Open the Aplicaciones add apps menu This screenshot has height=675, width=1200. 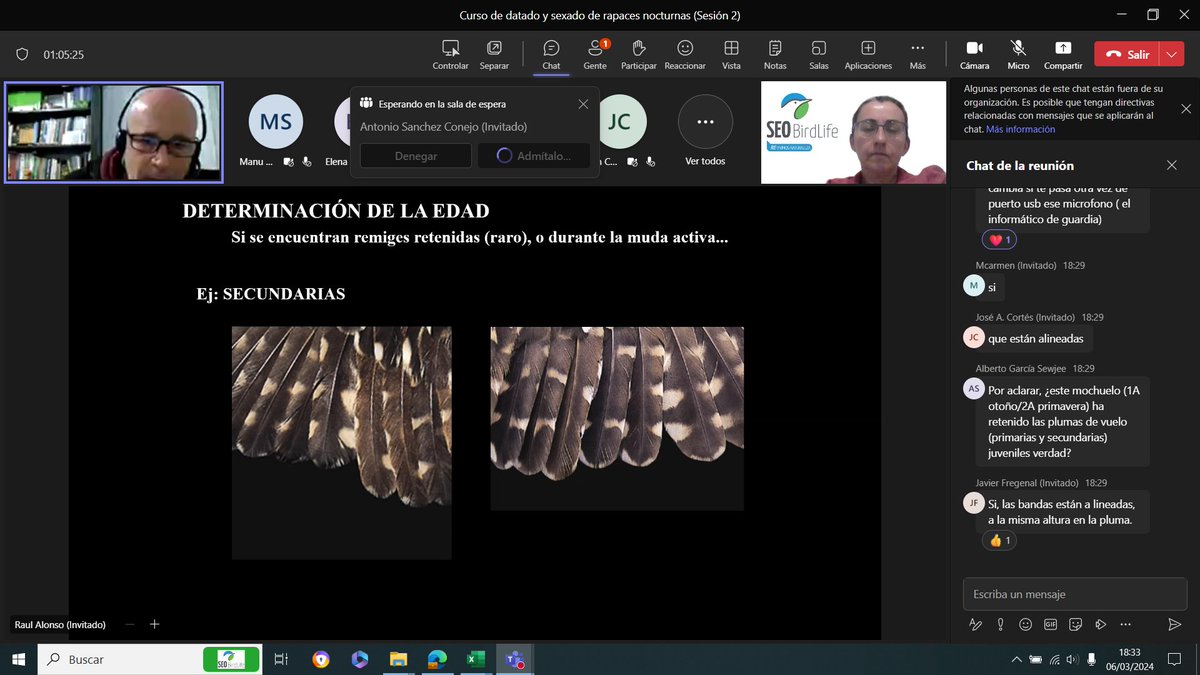[868, 55]
